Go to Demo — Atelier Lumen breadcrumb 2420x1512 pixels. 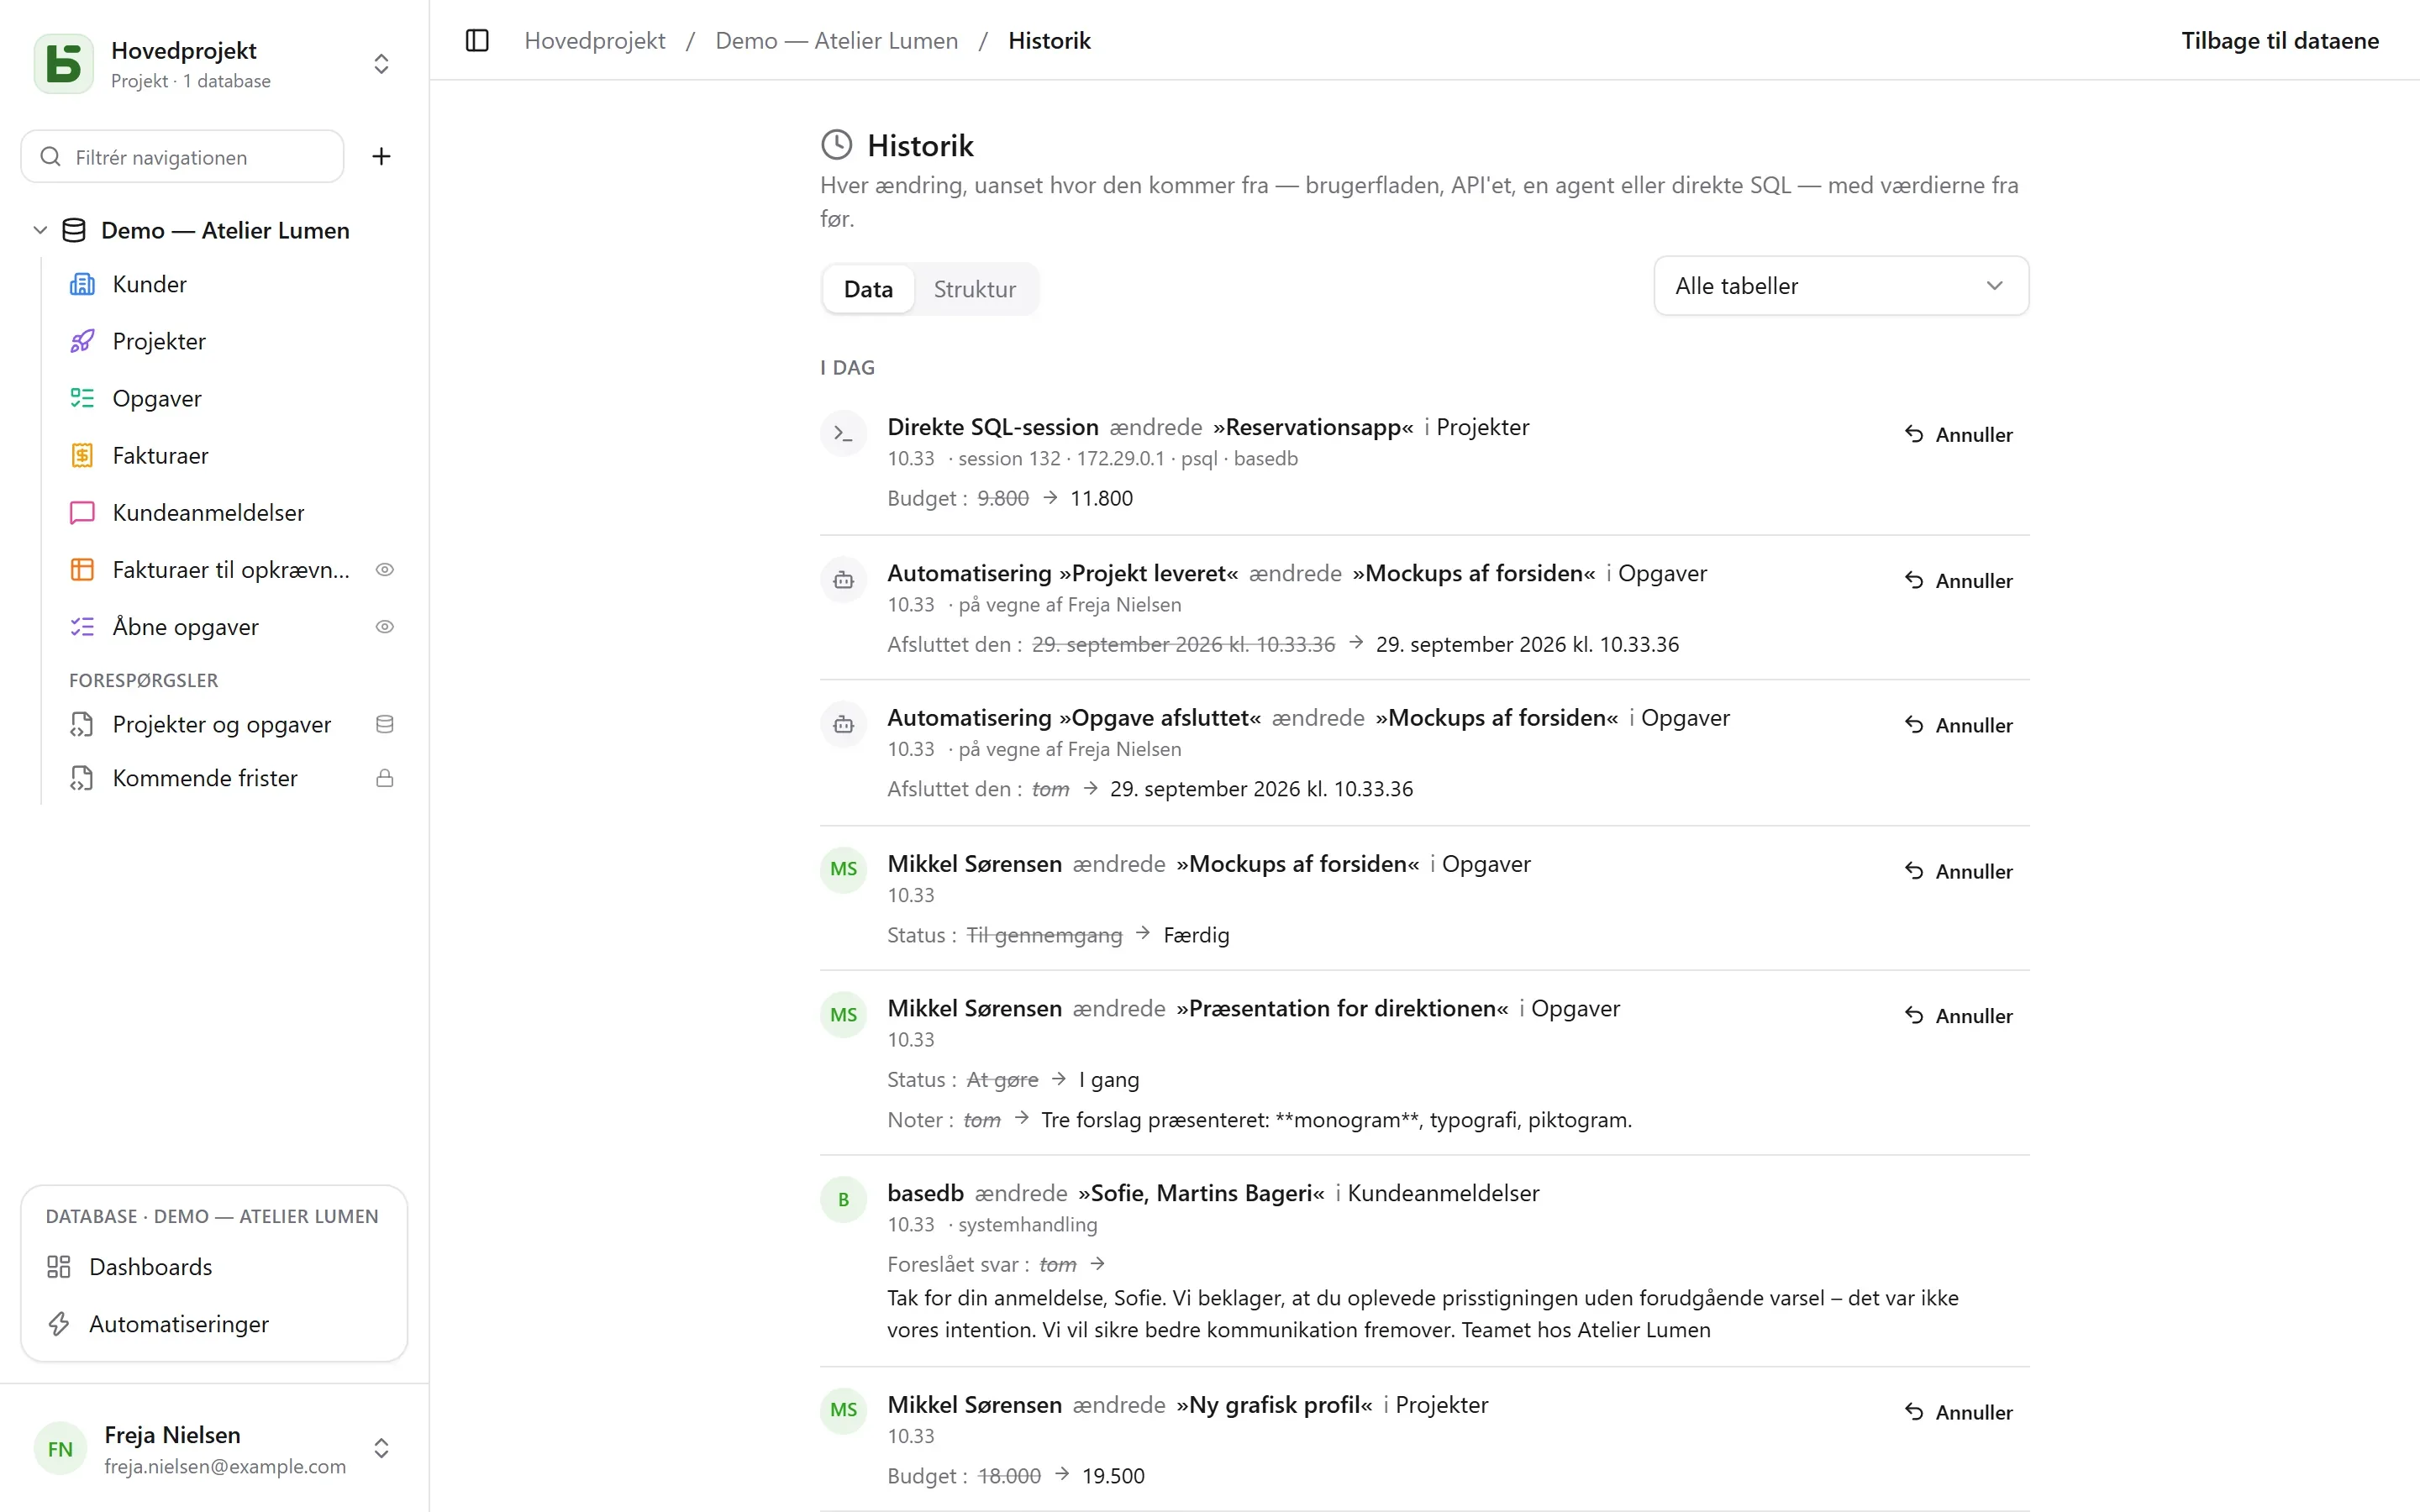pyautogui.click(x=836, y=41)
